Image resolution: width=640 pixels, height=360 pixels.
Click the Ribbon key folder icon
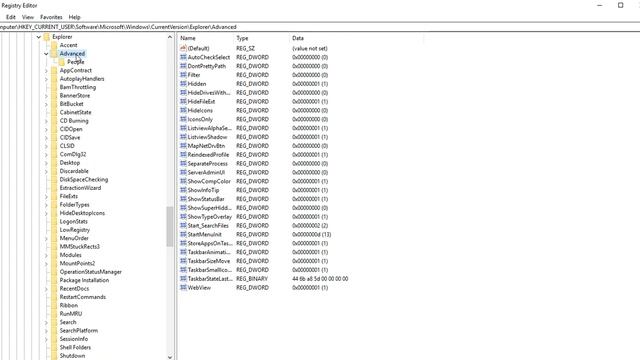click(54, 305)
